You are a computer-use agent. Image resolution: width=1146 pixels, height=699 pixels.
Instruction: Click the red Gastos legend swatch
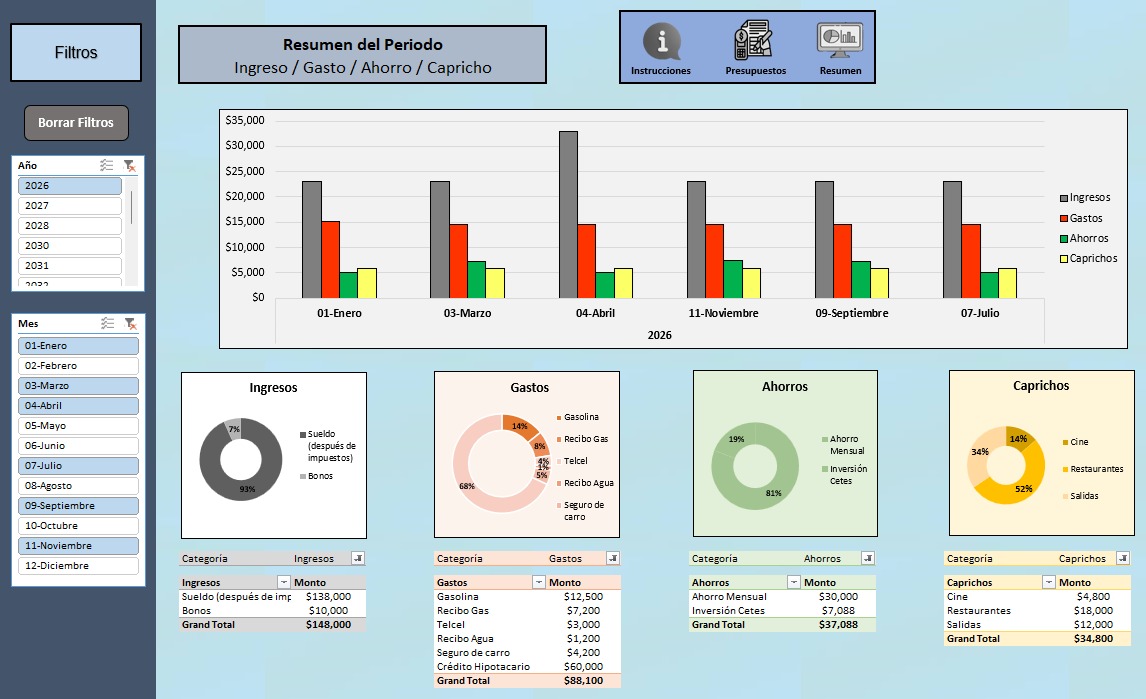click(1064, 218)
